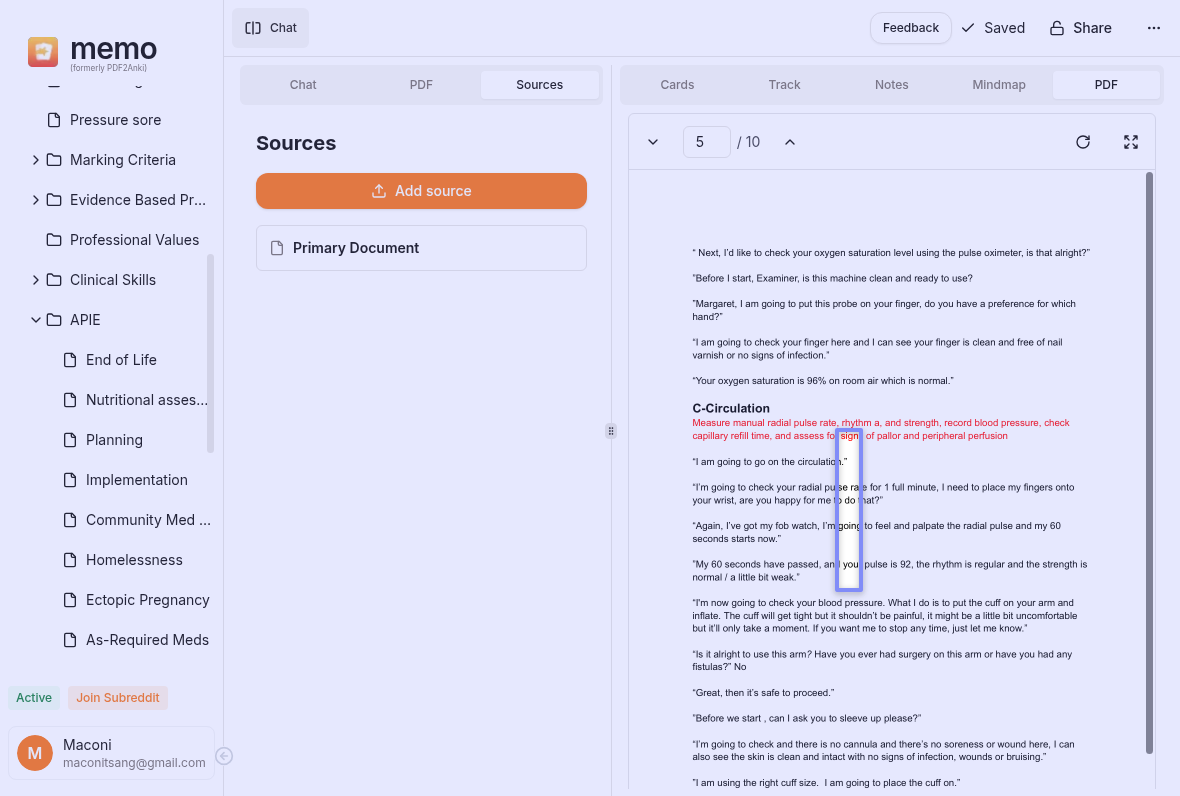Click the Add source button
The image size is (1180, 796).
pyautogui.click(x=421, y=191)
